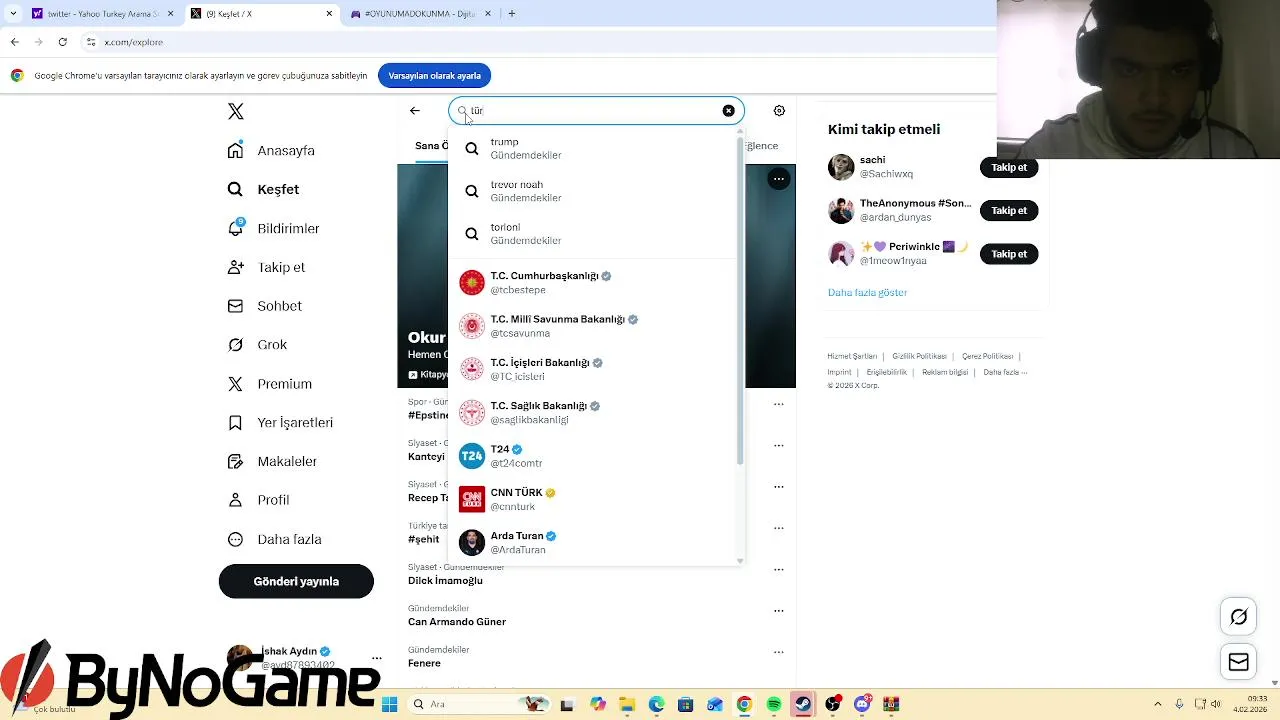The width and height of the screenshot is (1280, 720).
Task: Open more options for Kantçyi trend
Action: point(779,445)
